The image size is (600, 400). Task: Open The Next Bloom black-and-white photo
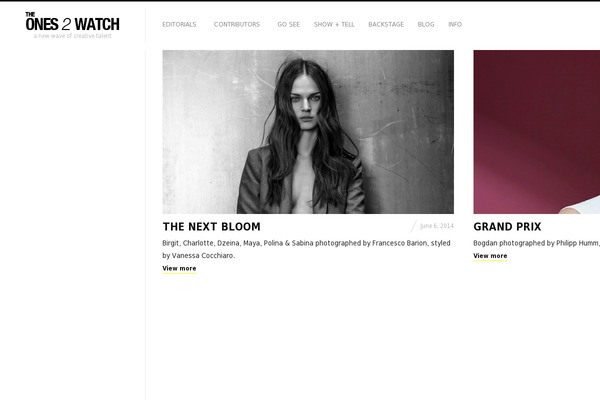(x=308, y=132)
